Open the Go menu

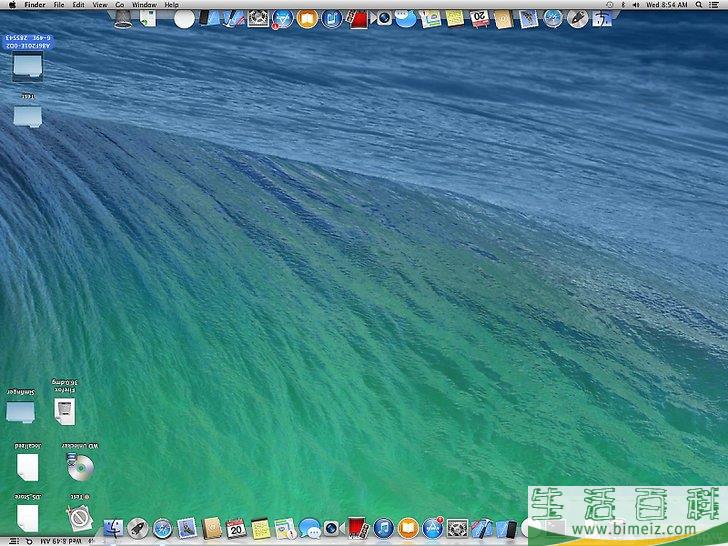[x=120, y=5]
